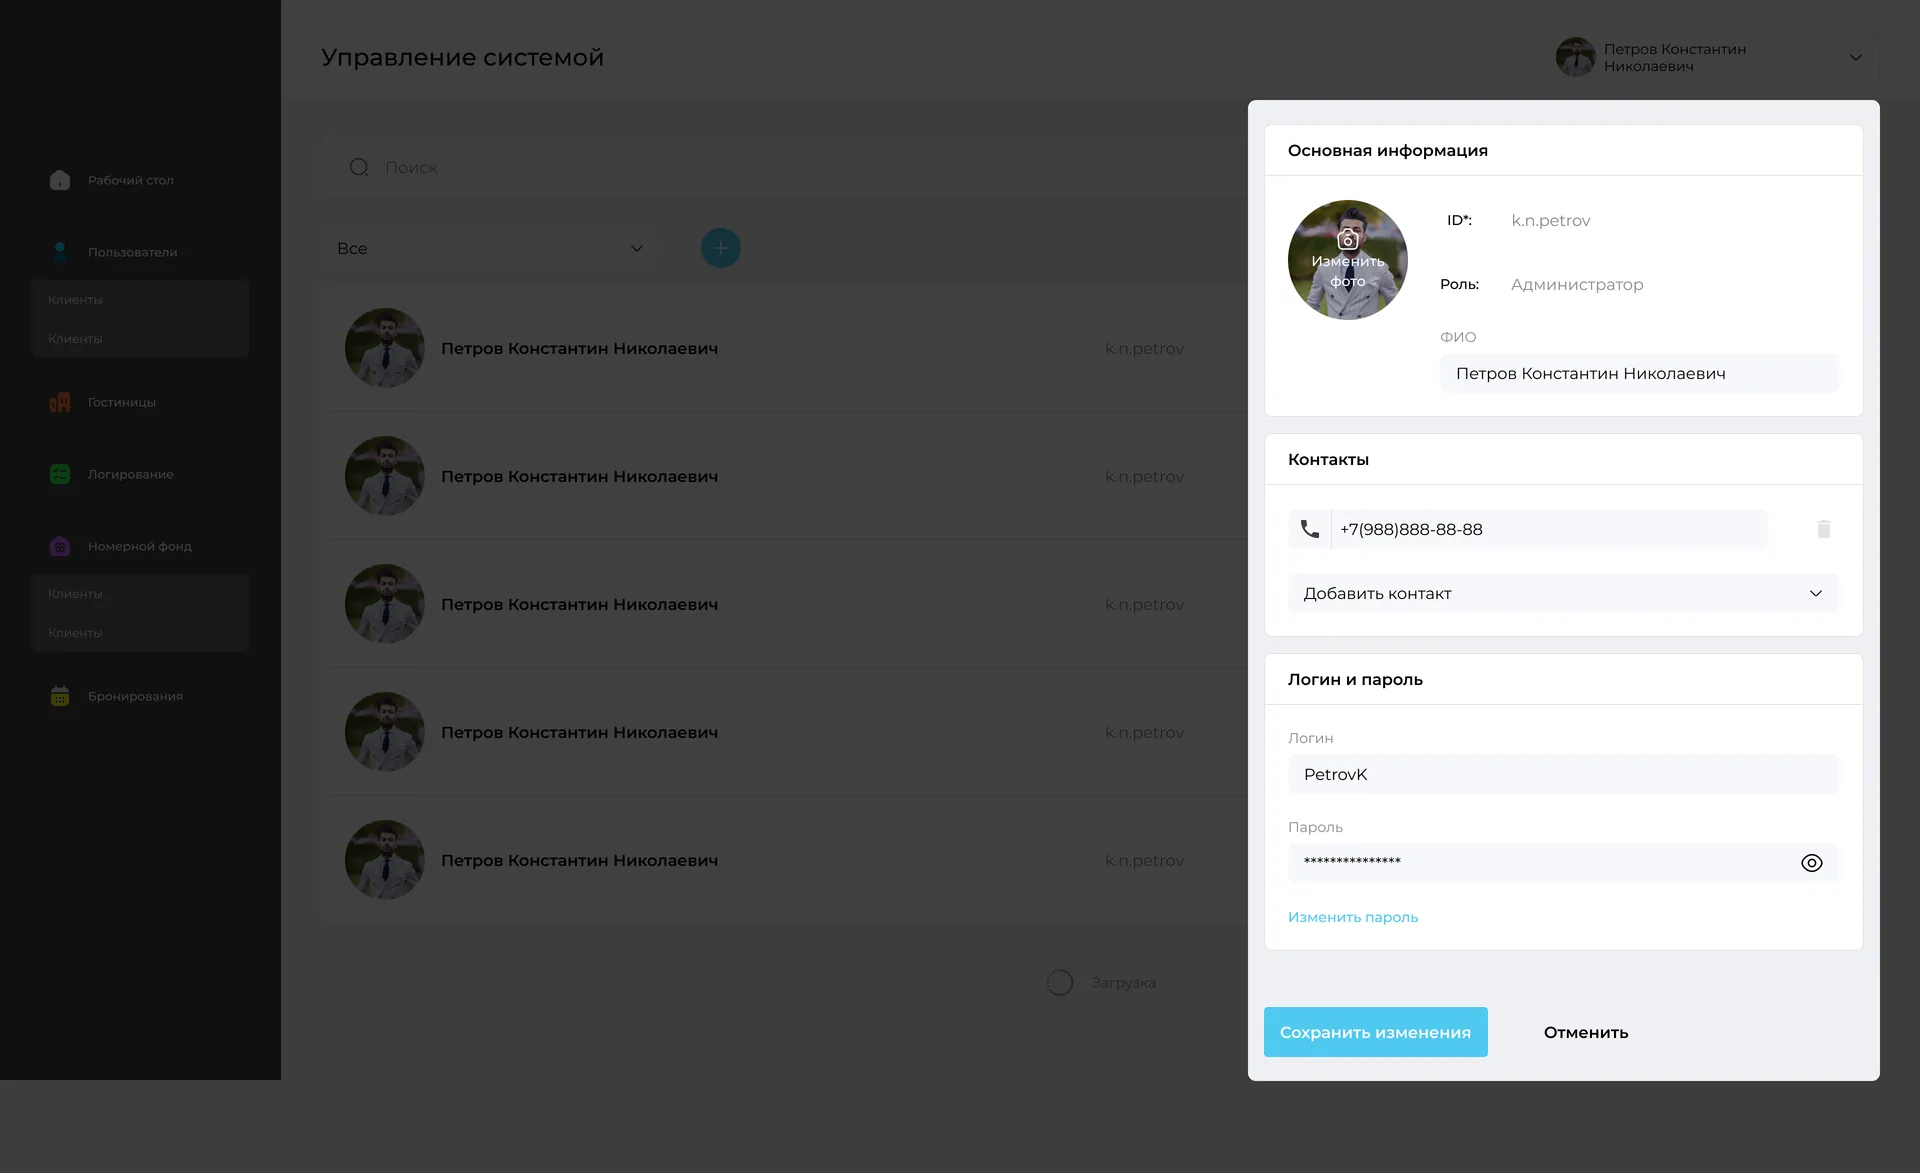This screenshot has height=1173, width=1920.
Task: Click Изменить пароль link
Action: click(x=1353, y=917)
